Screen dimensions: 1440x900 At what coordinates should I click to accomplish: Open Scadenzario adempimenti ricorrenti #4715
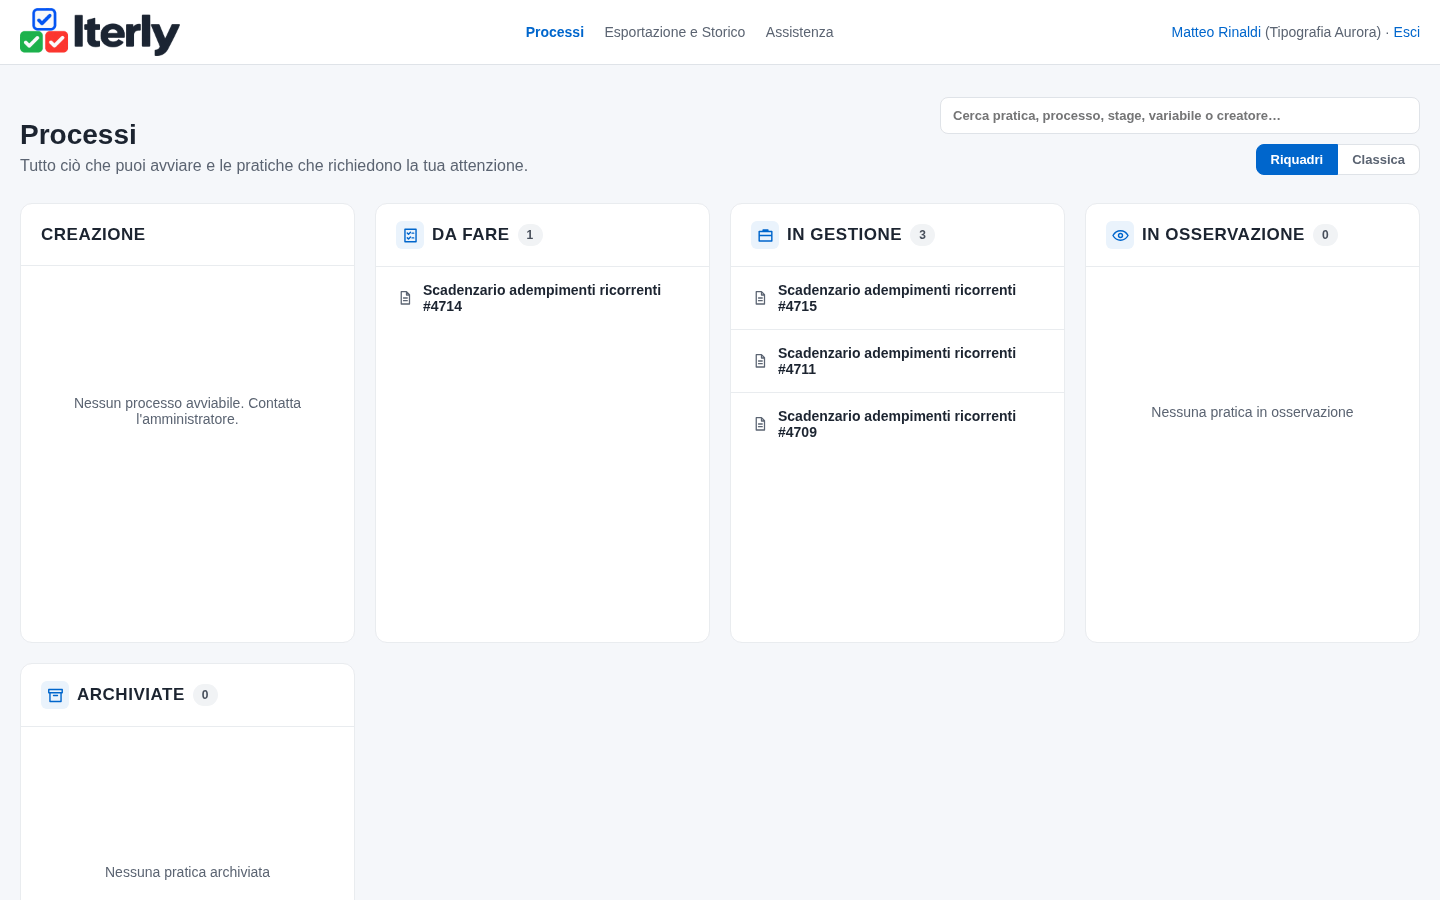point(897,298)
